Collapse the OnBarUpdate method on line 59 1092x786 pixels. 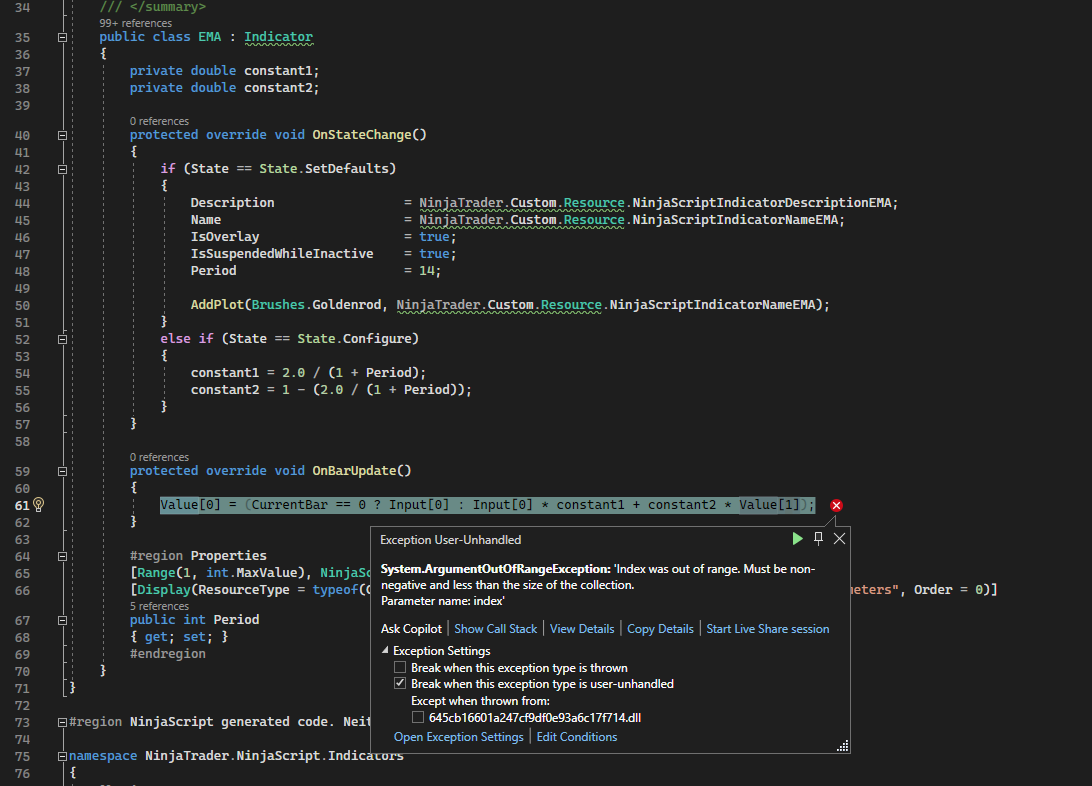(63, 471)
